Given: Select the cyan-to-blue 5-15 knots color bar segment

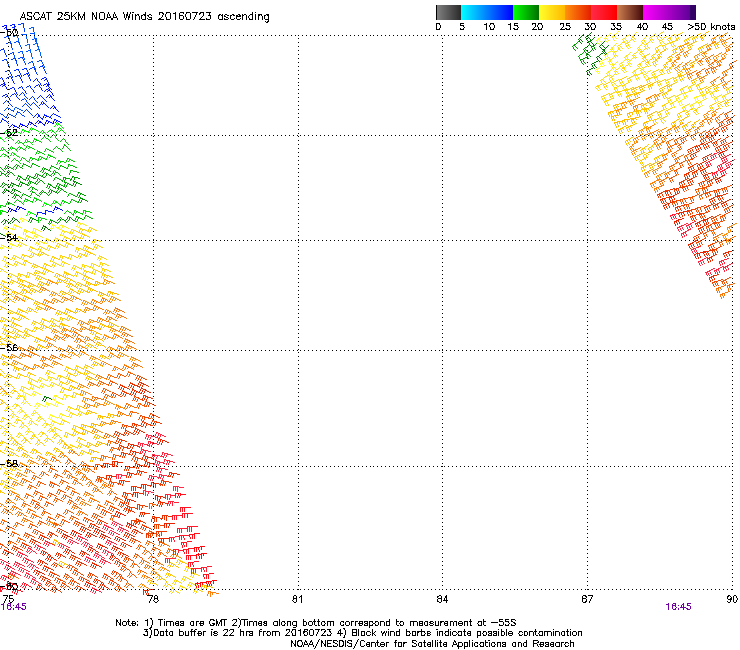Looking at the screenshot, I should pos(487,12).
